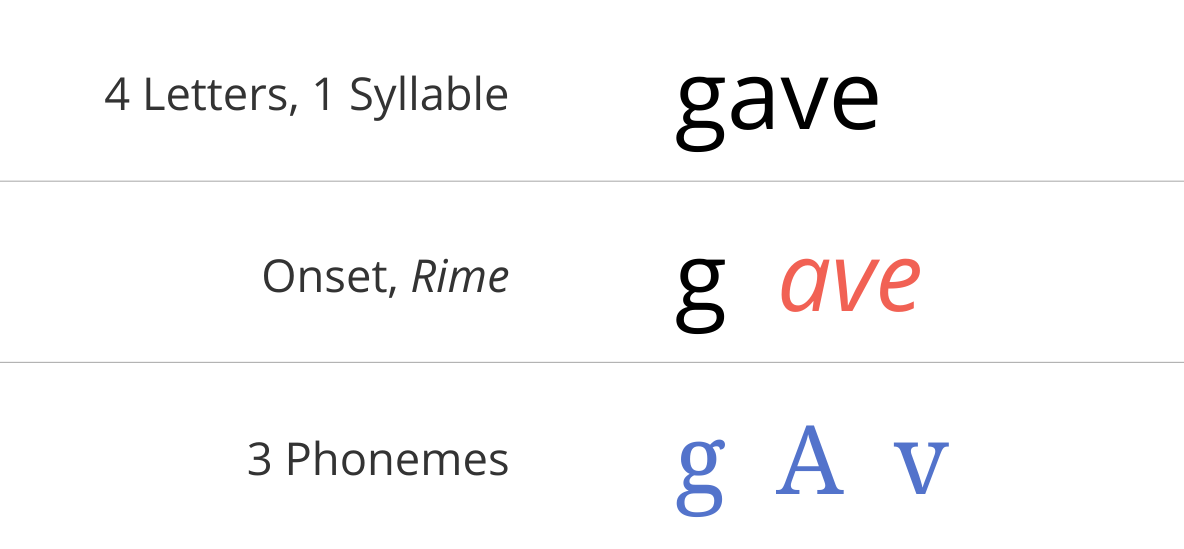Select the blue phoneme "g"
The width and height of the screenshot is (1184, 549).
point(700,476)
